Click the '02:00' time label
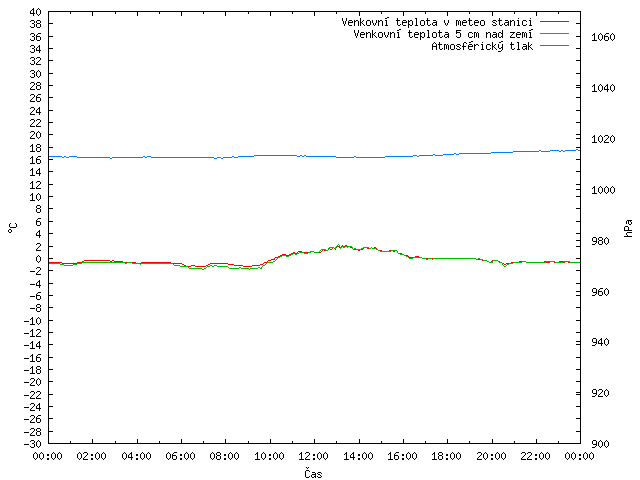Image resolution: width=640 pixels, height=480 pixels. [x=92, y=456]
